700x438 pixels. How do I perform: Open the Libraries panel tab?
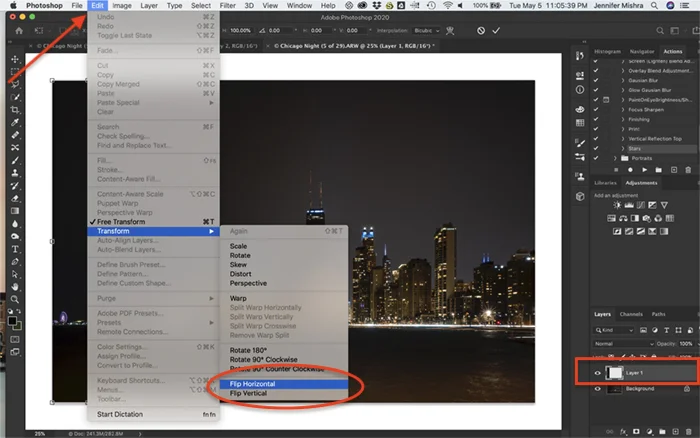[x=606, y=183]
